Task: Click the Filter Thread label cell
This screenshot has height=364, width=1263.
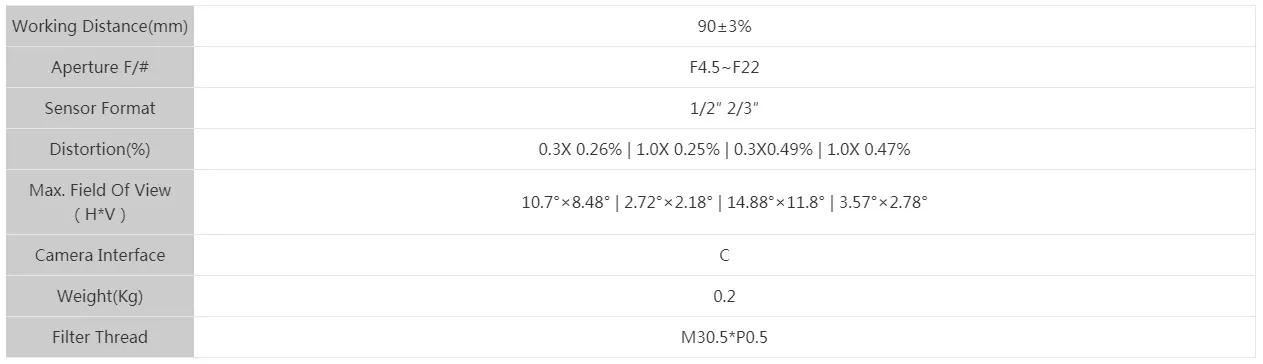Action: 100,337
